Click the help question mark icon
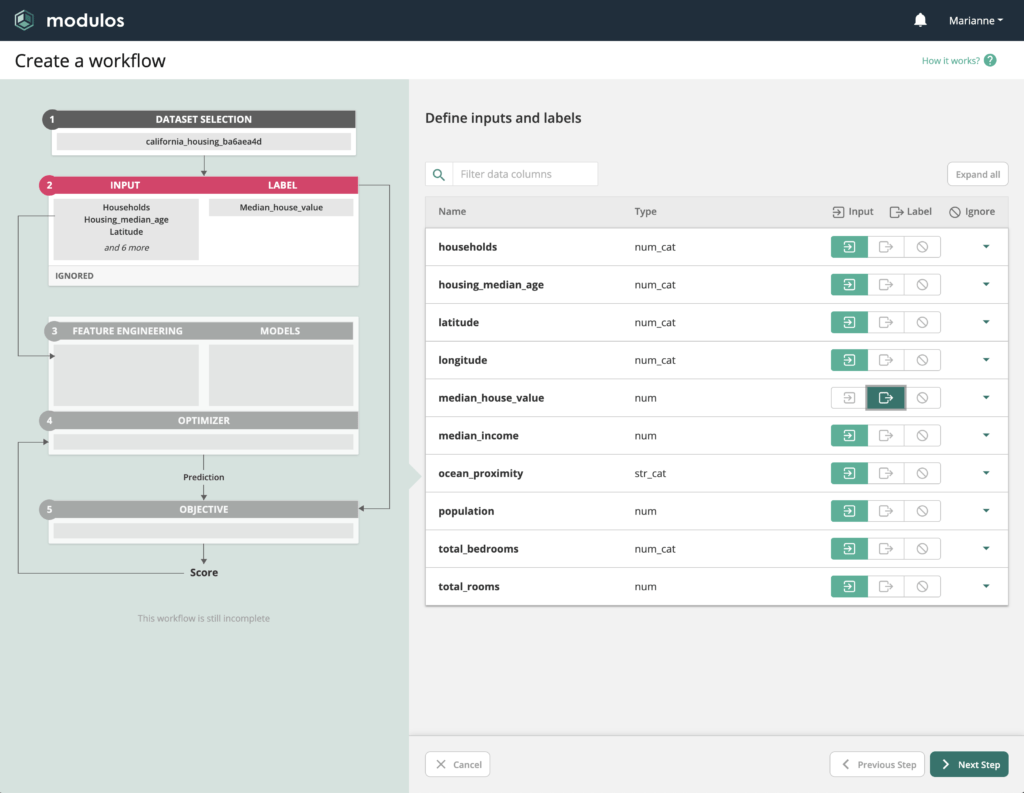This screenshot has width=1024, height=793. pyautogui.click(x=990, y=60)
